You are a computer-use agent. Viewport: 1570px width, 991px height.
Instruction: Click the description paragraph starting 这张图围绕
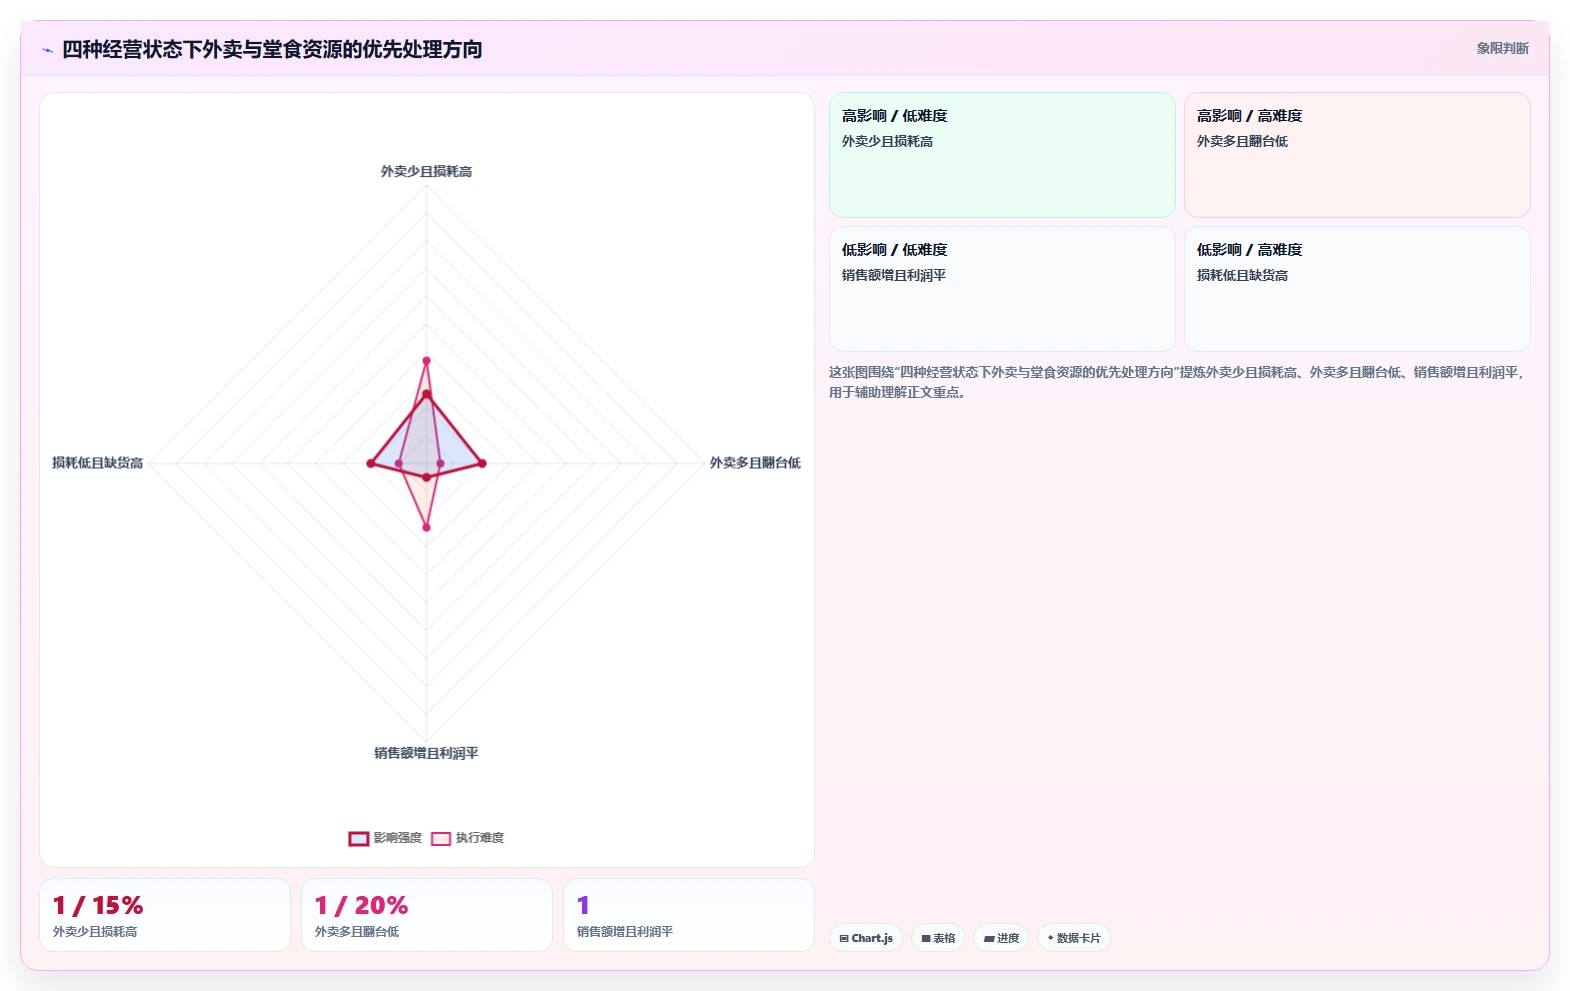pyautogui.click(x=1178, y=382)
